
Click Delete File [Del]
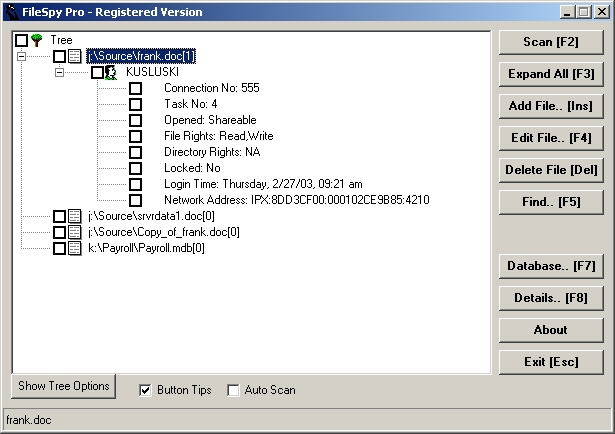click(x=551, y=170)
